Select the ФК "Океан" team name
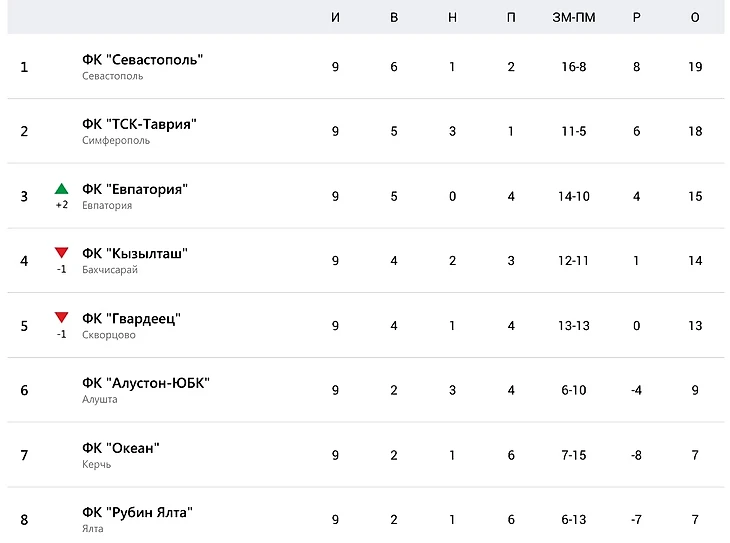Screen dimensions: 730x543 point(121,448)
